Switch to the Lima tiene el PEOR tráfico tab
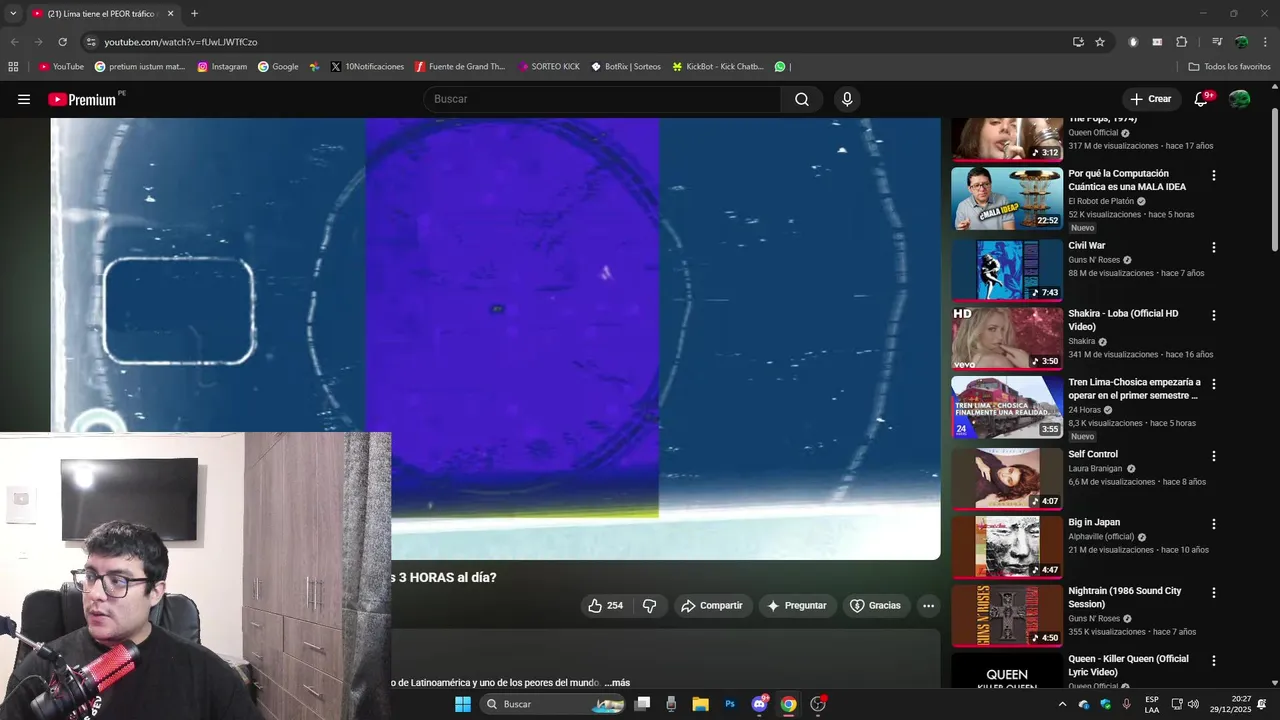This screenshot has height=720, width=1280. coord(103,14)
